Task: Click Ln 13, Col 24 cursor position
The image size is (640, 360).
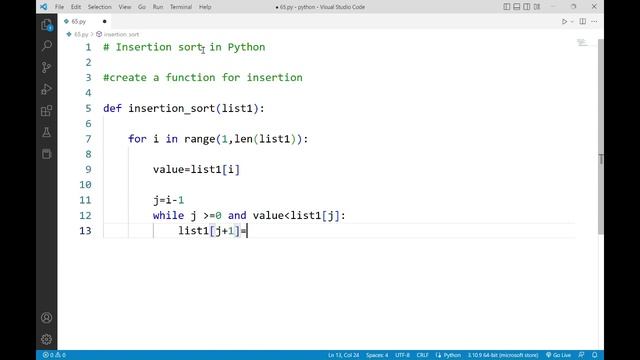Action: tap(343, 355)
